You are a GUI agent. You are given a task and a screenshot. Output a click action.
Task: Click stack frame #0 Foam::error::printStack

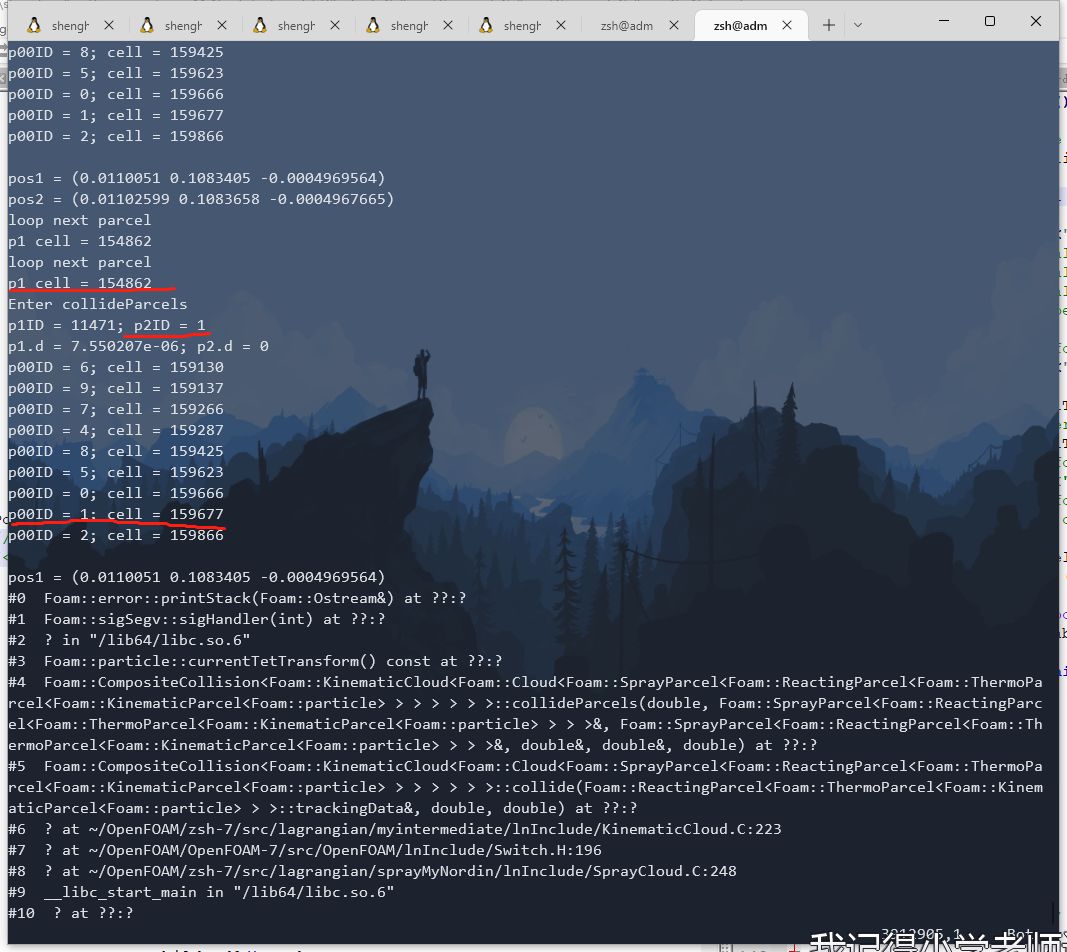point(237,598)
